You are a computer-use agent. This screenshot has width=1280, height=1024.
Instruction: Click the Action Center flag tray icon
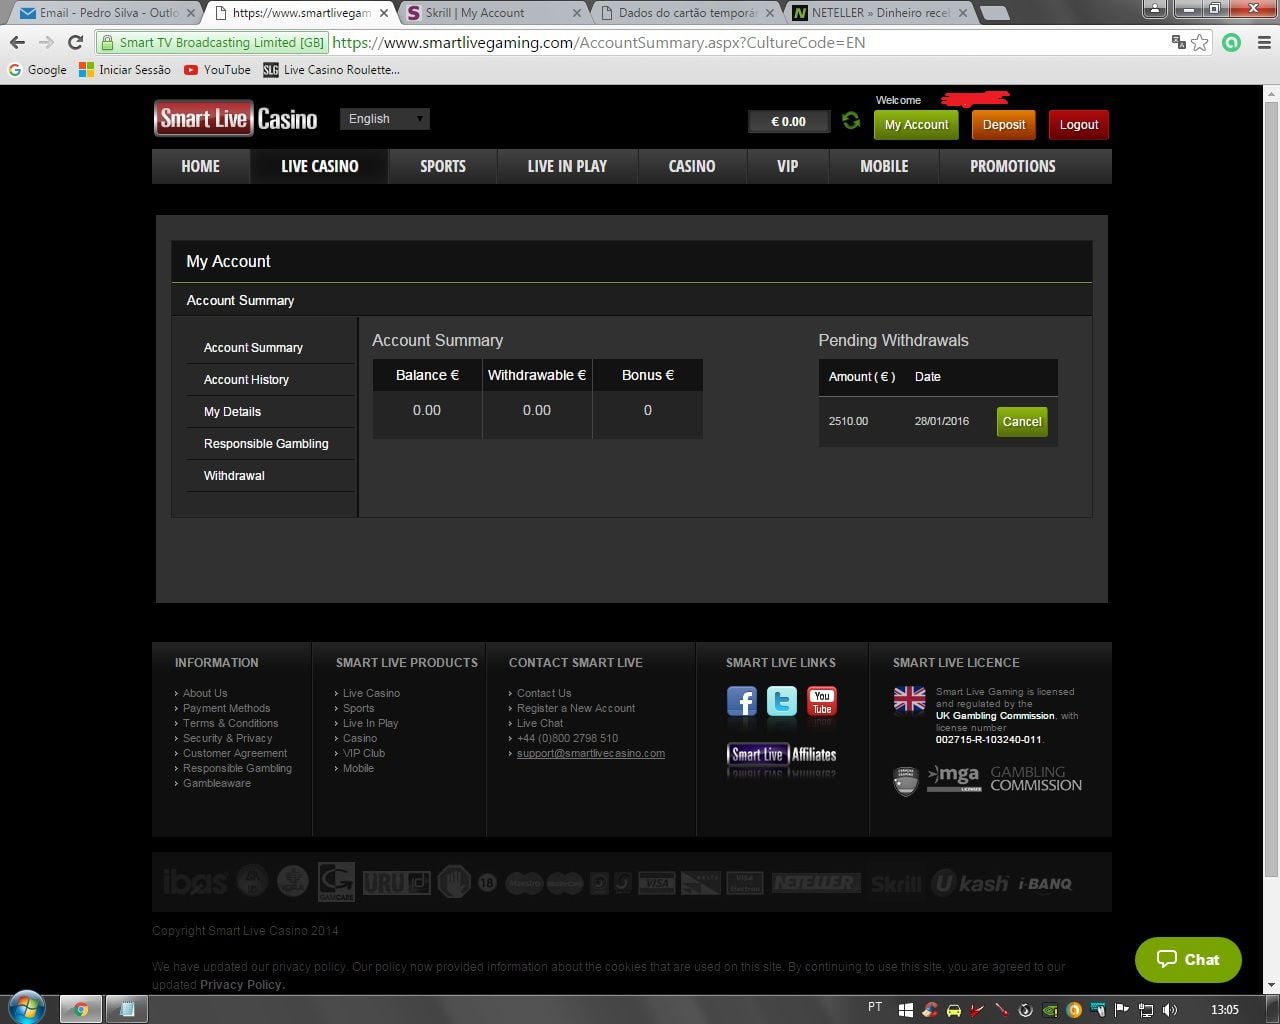pyautogui.click(x=1122, y=1009)
